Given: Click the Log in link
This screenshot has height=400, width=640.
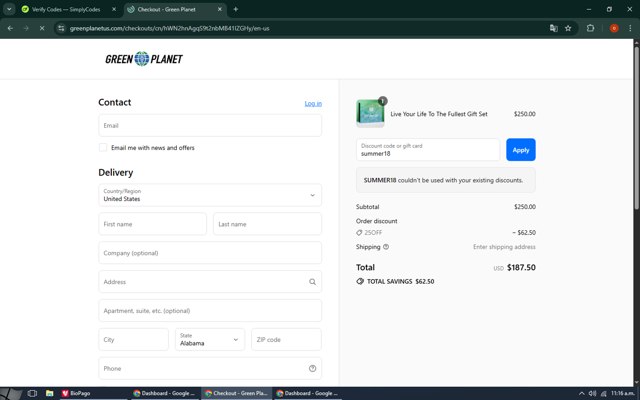Looking at the screenshot, I should tap(313, 103).
